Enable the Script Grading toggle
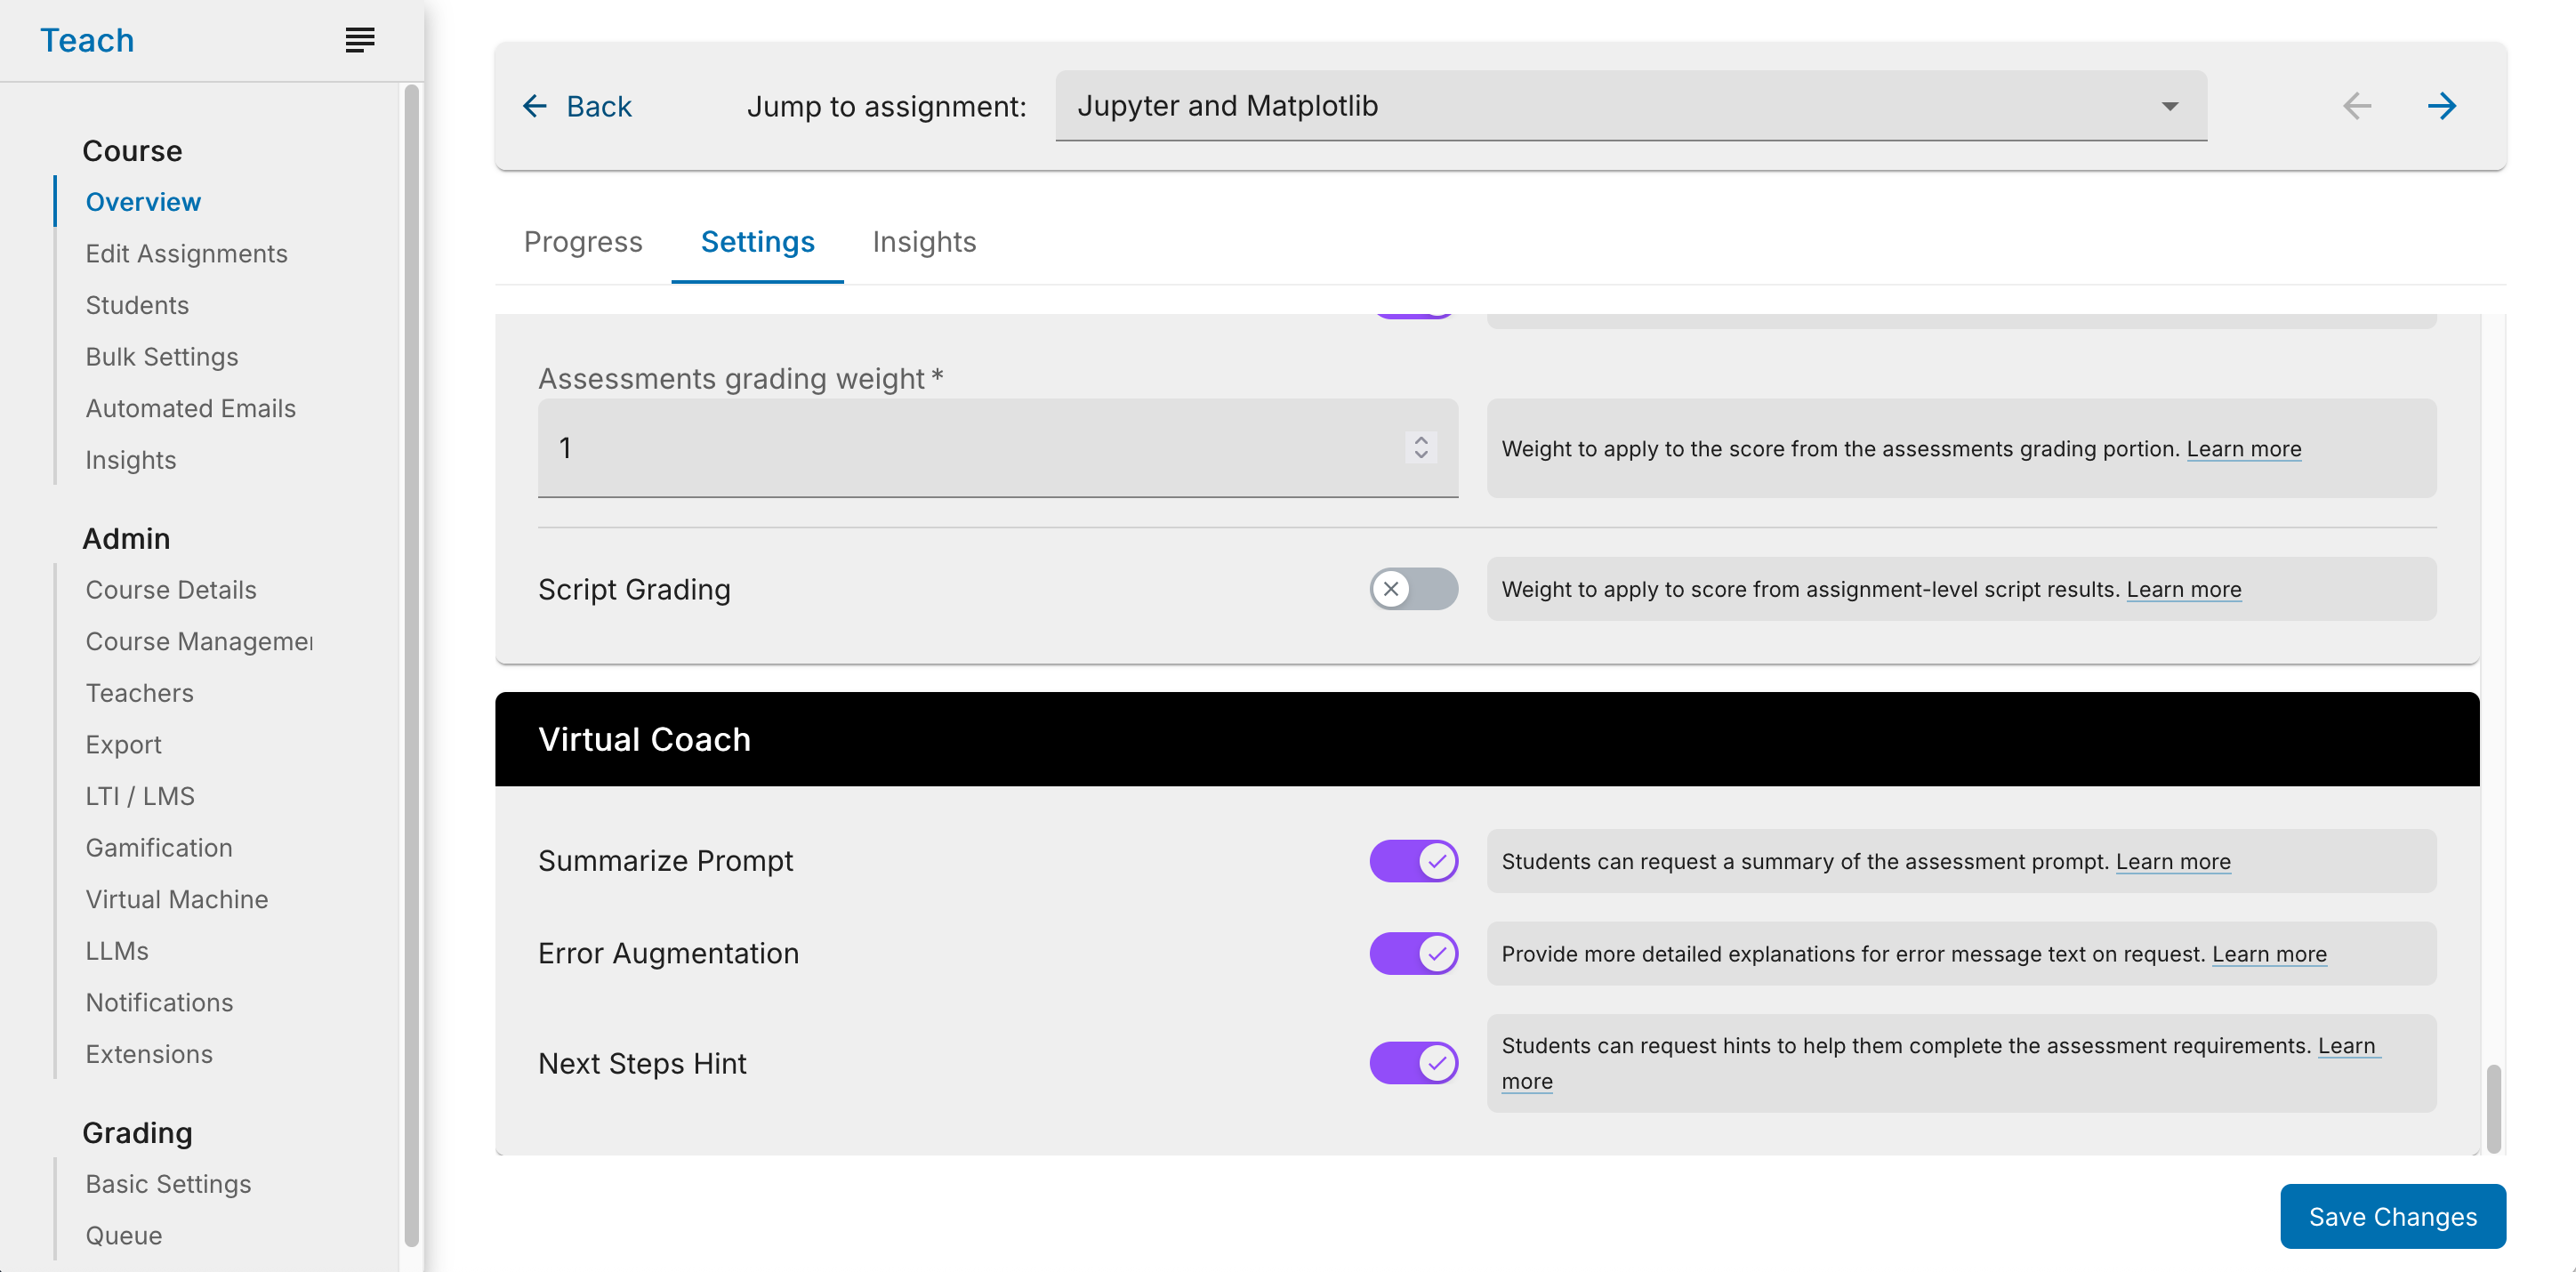The image size is (2576, 1272). coord(1413,590)
